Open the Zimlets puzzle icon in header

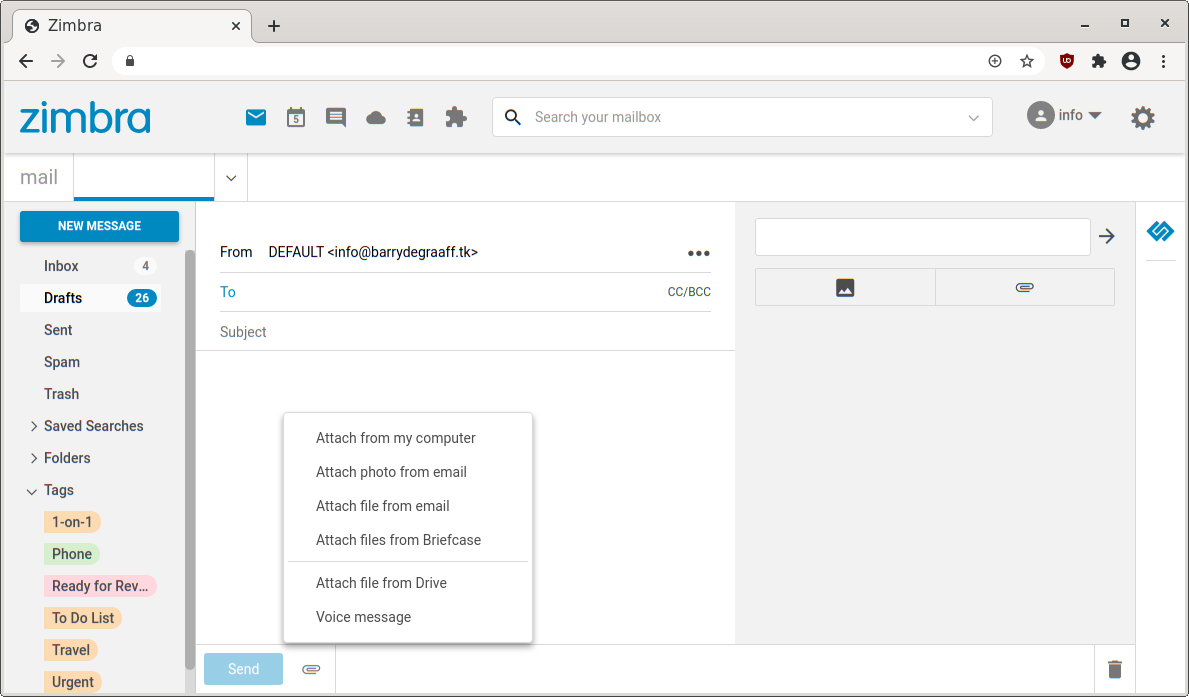tap(456, 118)
